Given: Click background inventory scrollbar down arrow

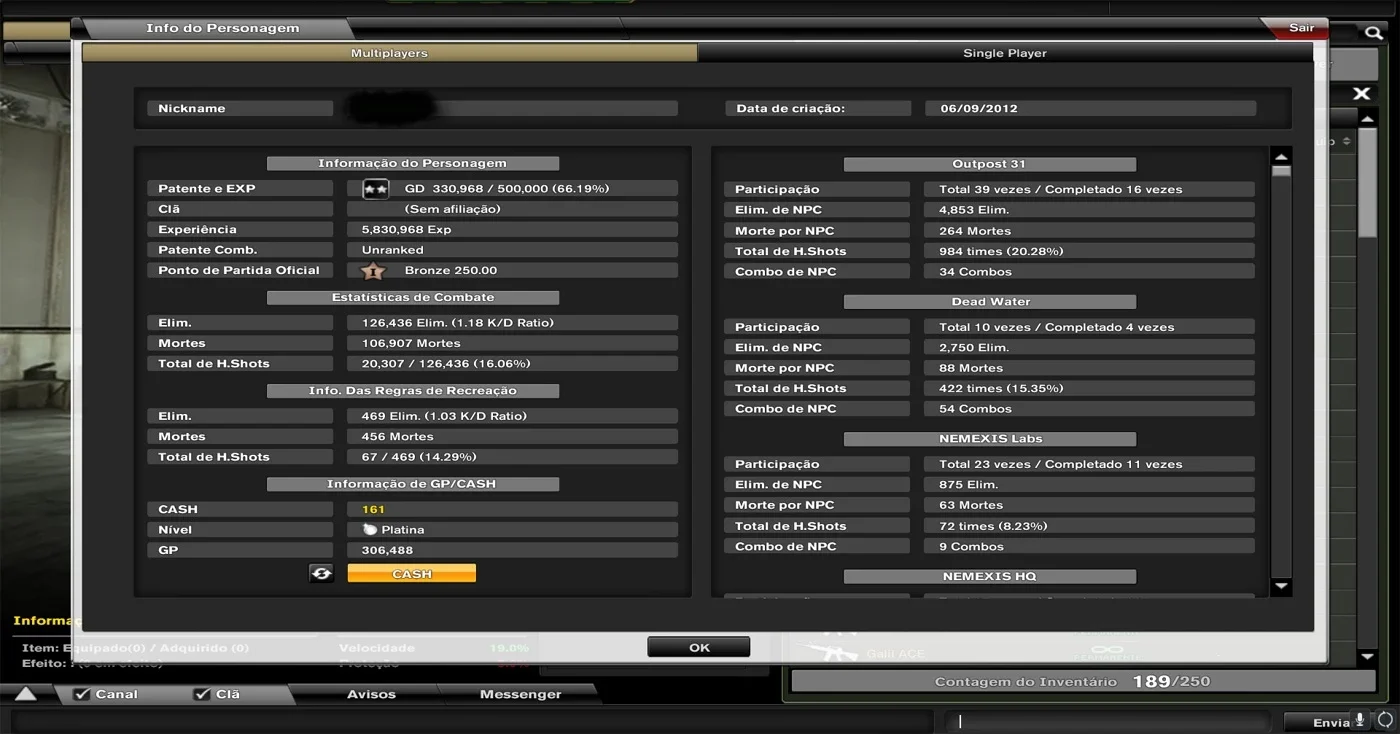Looking at the screenshot, I should click(1368, 657).
